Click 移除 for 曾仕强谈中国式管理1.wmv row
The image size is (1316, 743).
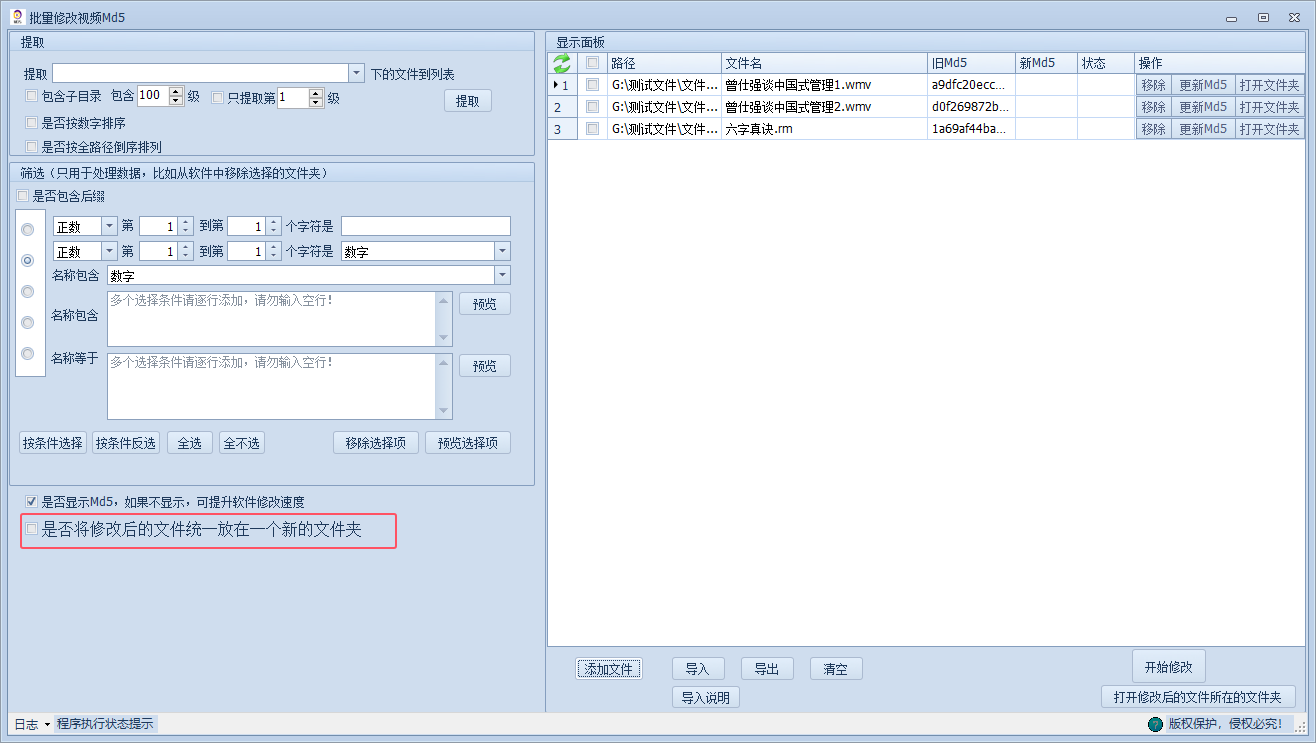pos(1153,85)
